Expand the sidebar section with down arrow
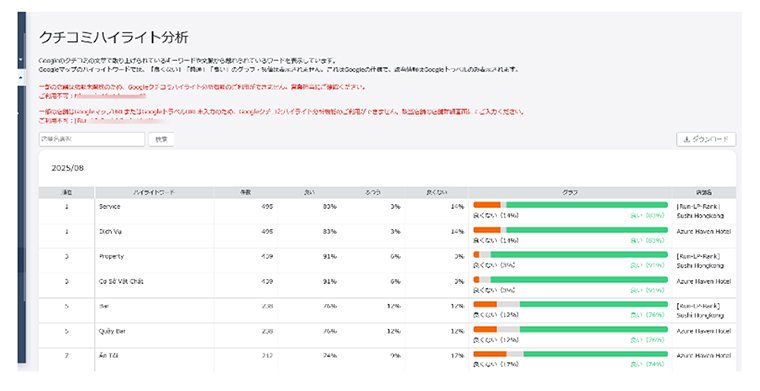Screen dimensions: 760x391 pyautogui.click(x=21, y=60)
